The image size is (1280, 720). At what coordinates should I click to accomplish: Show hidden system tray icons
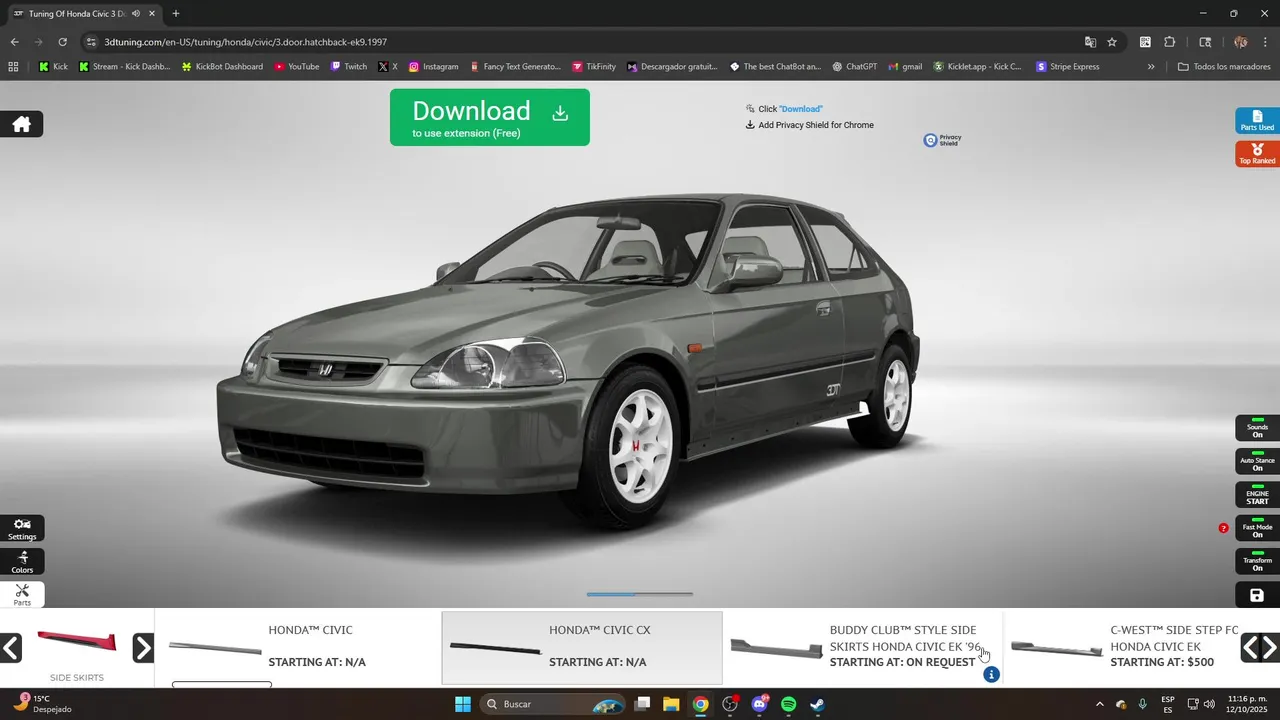1099,704
